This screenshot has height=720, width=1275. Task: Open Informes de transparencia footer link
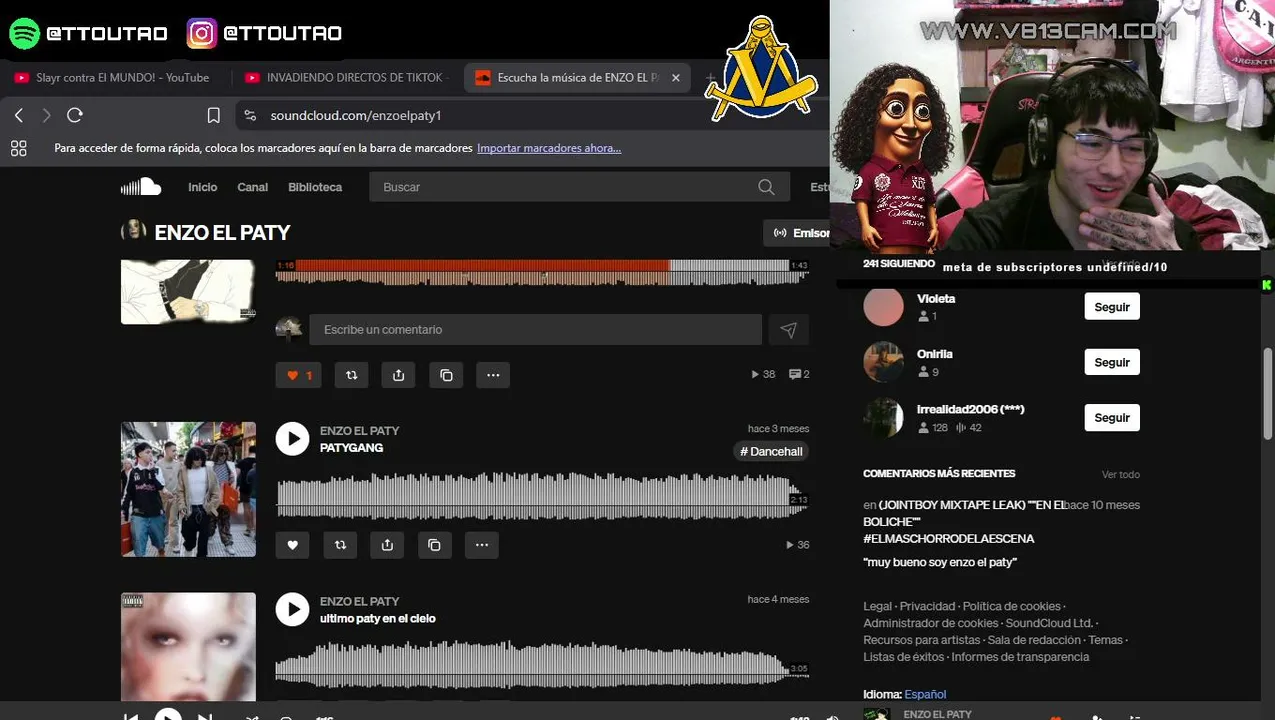[x=1020, y=657]
